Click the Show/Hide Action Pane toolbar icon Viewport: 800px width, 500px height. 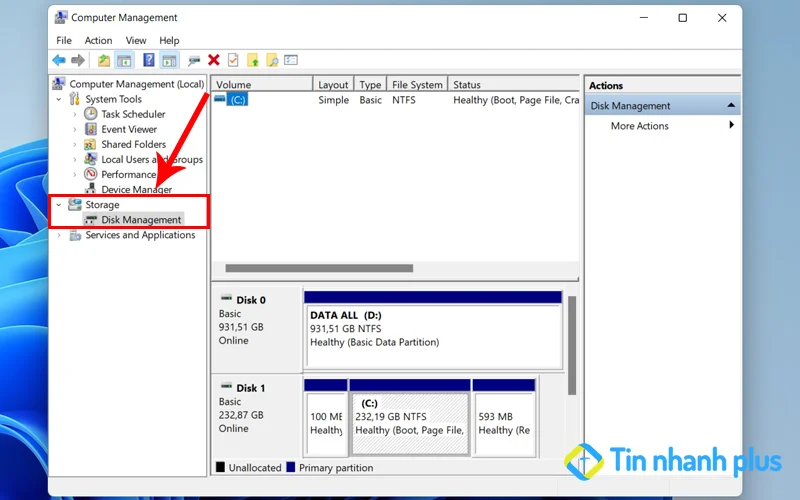point(169,61)
